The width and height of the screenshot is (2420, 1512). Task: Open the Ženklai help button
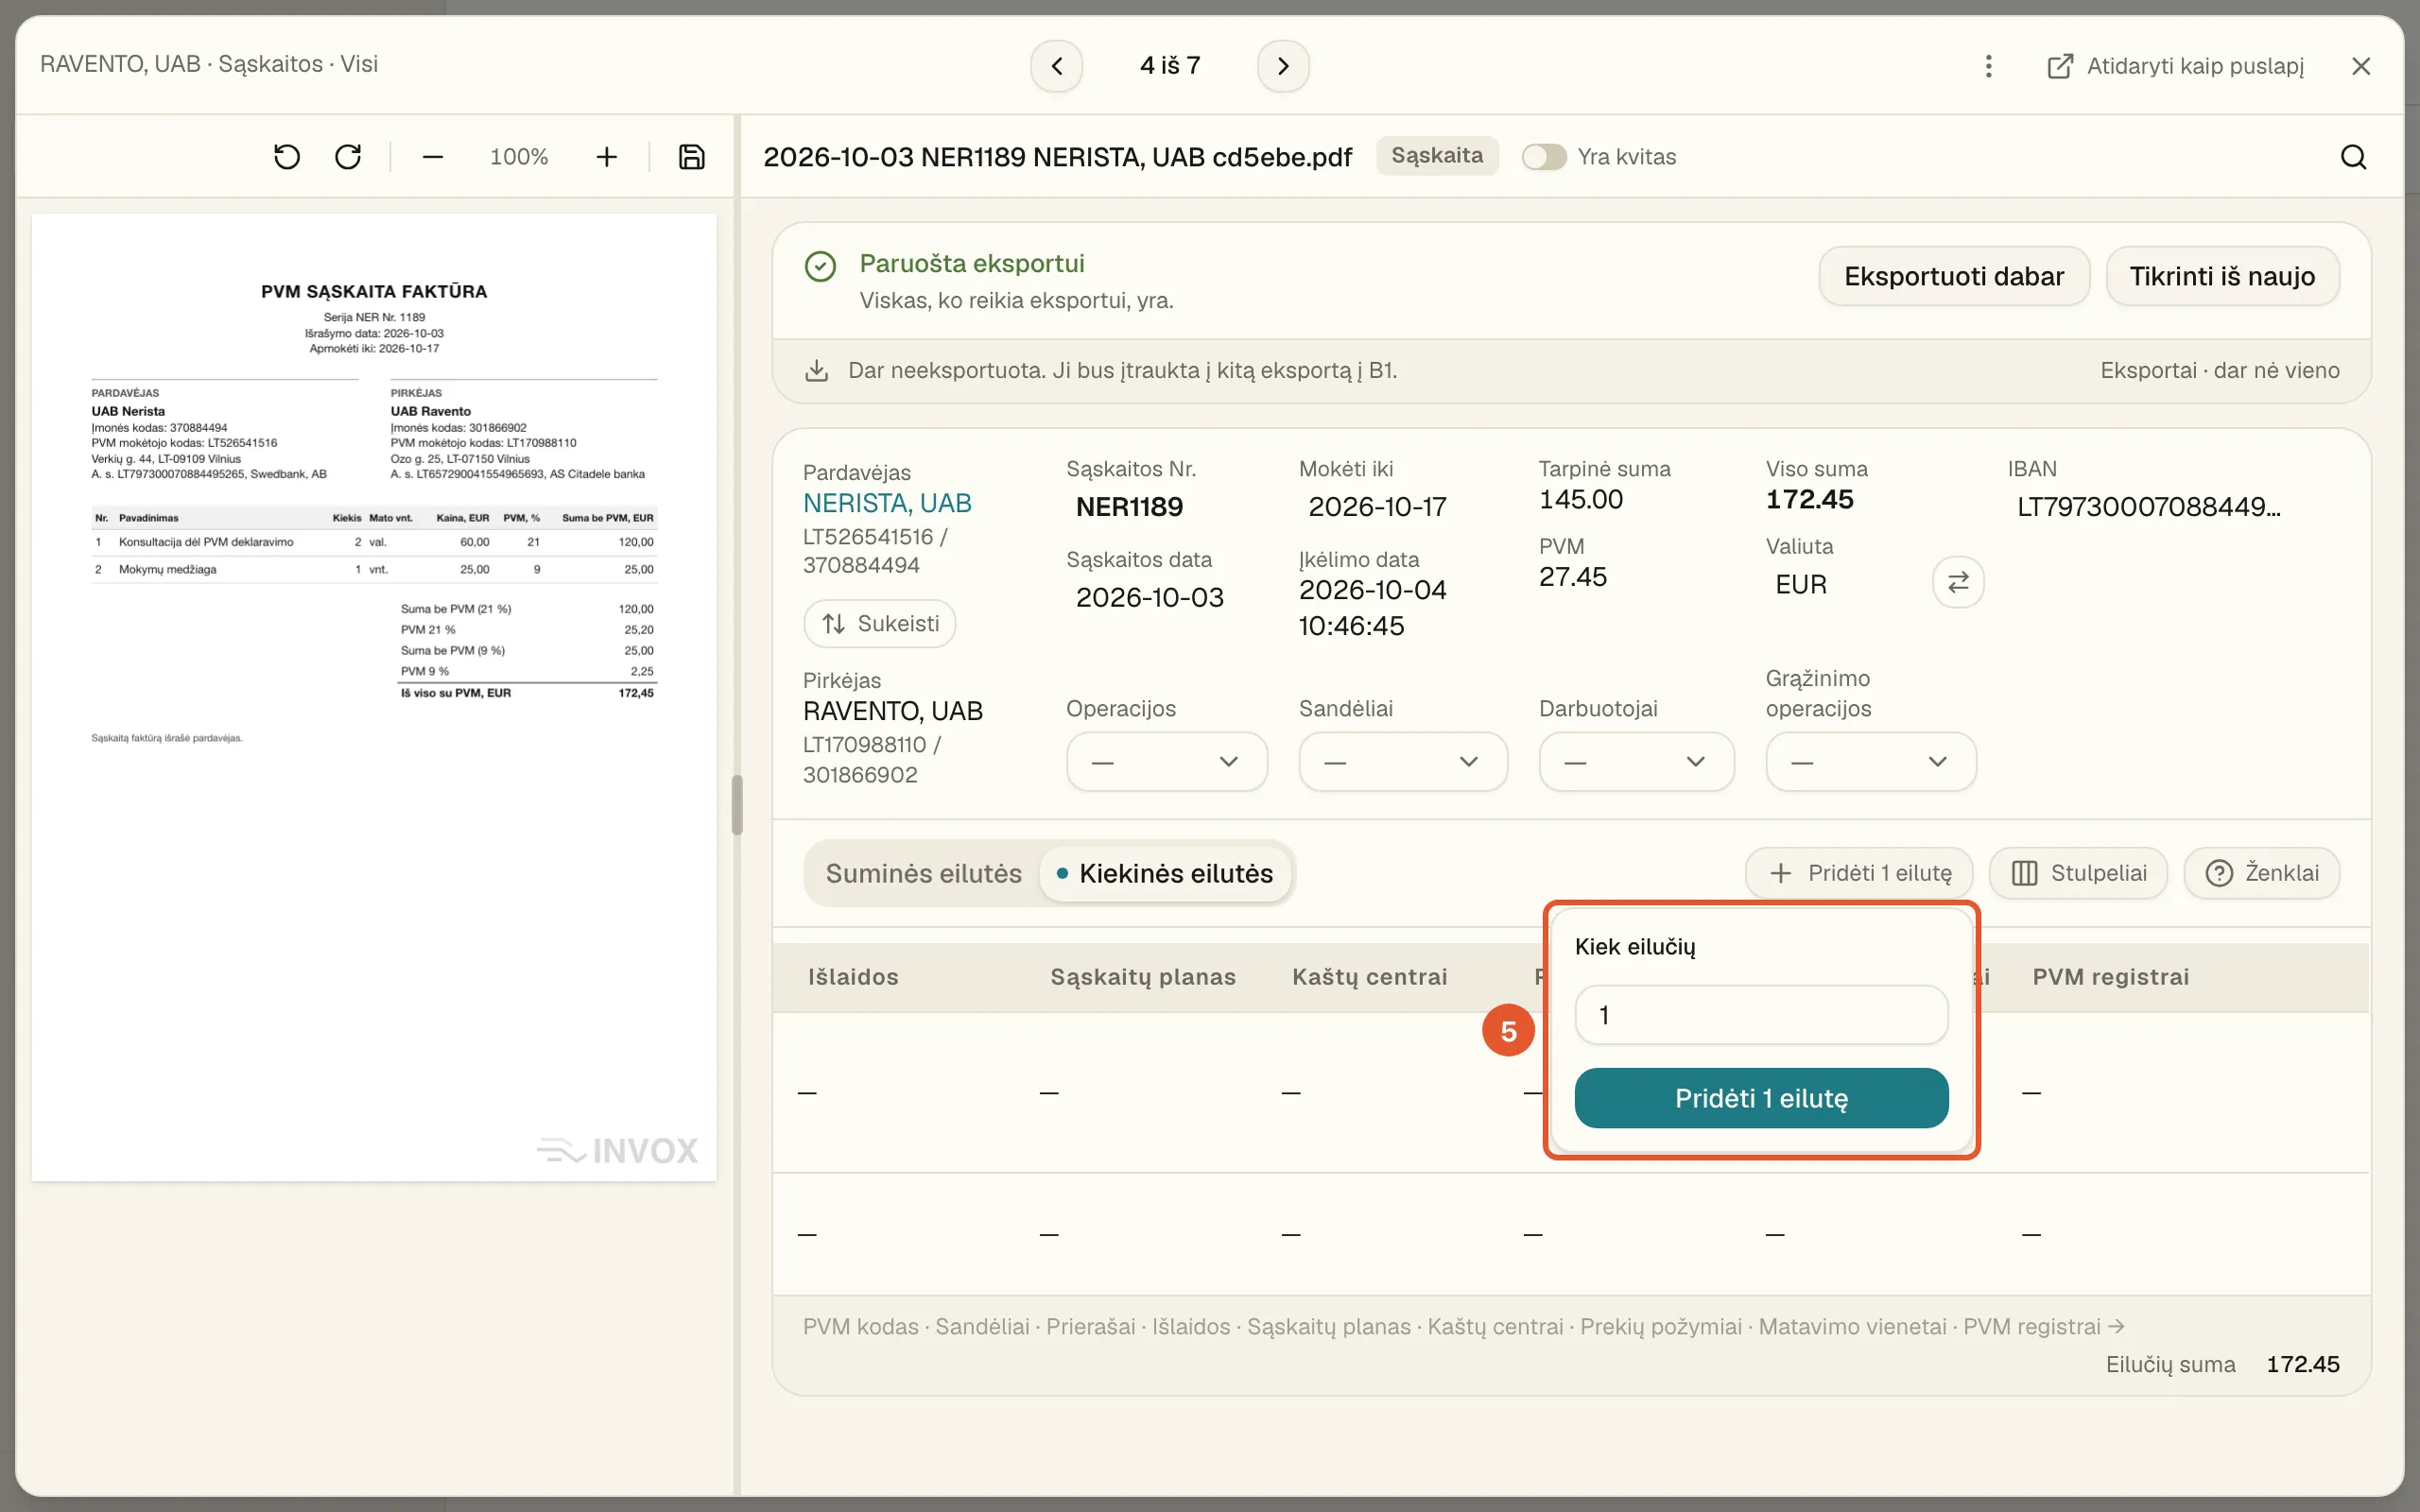pos(2261,873)
